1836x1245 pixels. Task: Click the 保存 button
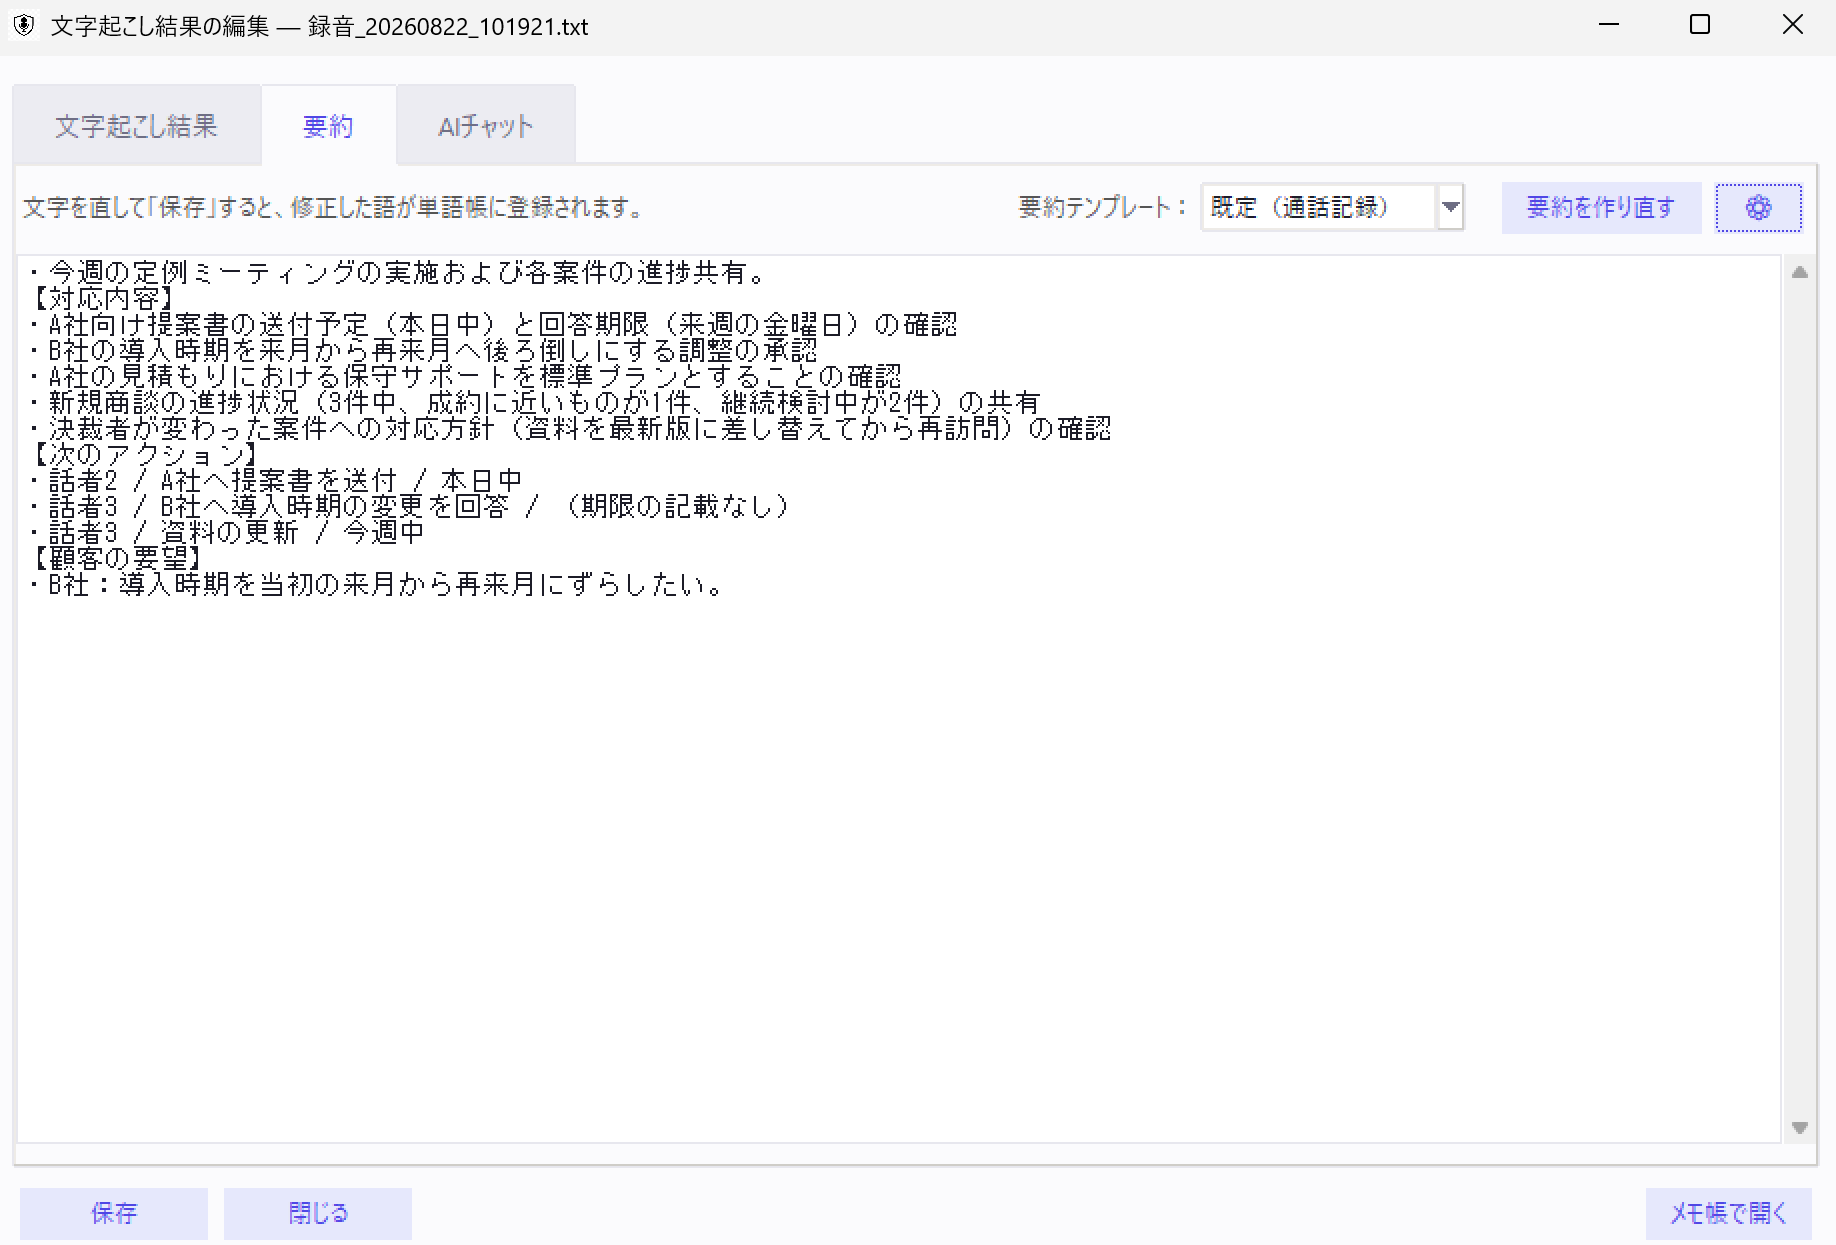114,1213
